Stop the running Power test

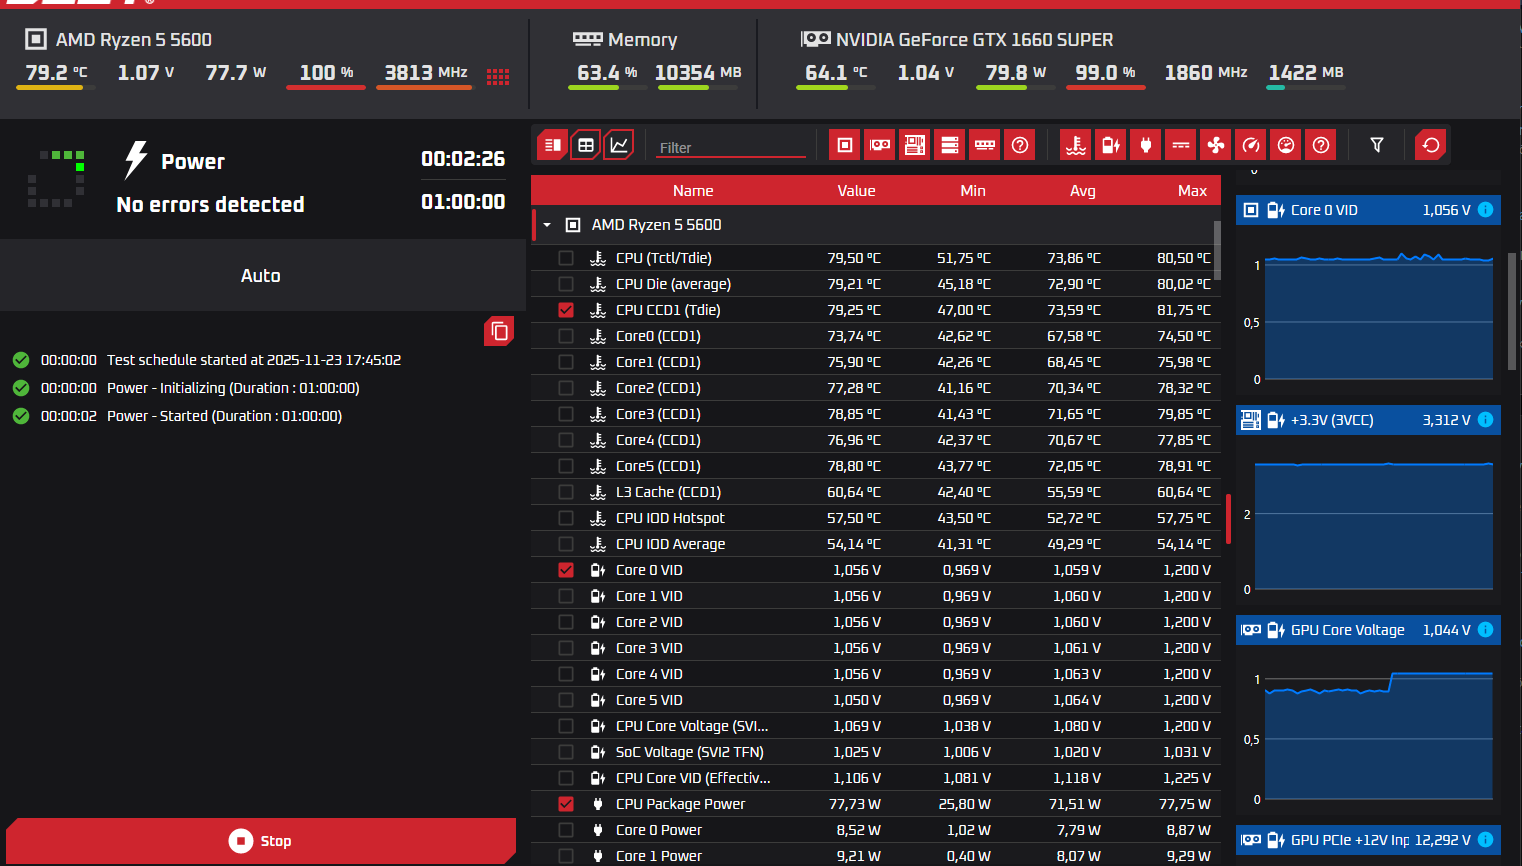point(261,841)
